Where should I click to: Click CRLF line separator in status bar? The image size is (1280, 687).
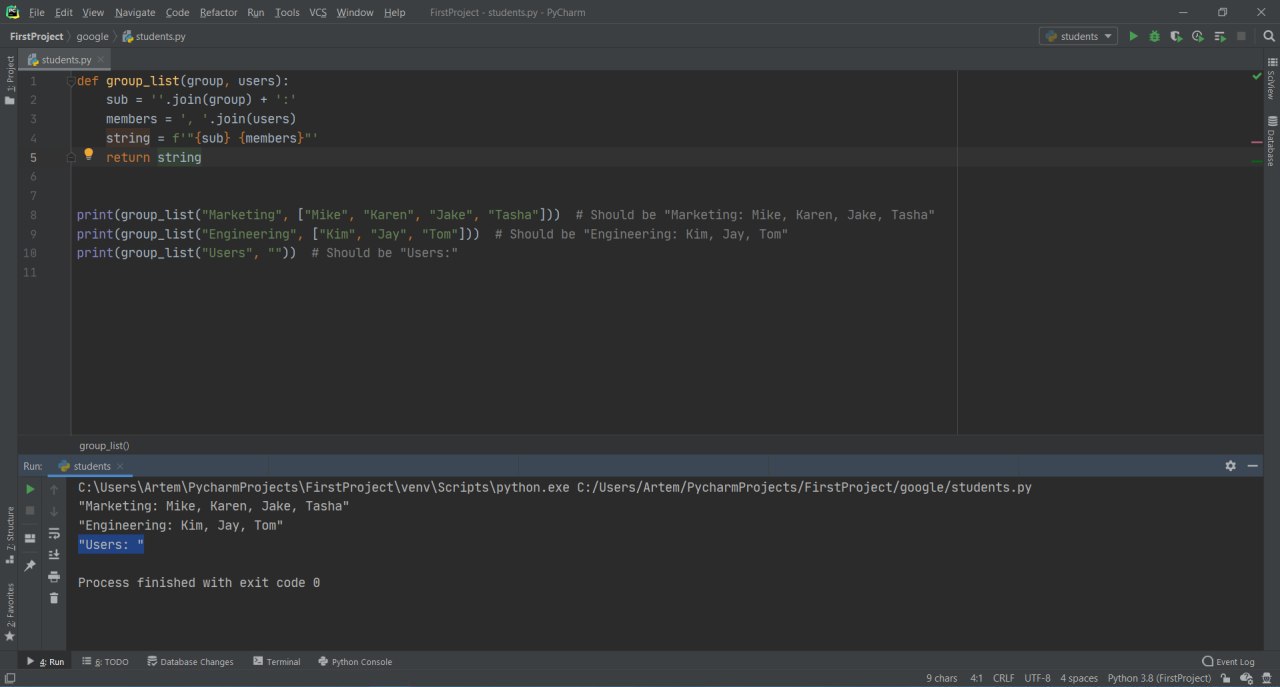pyautogui.click(x=1003, y=678)
